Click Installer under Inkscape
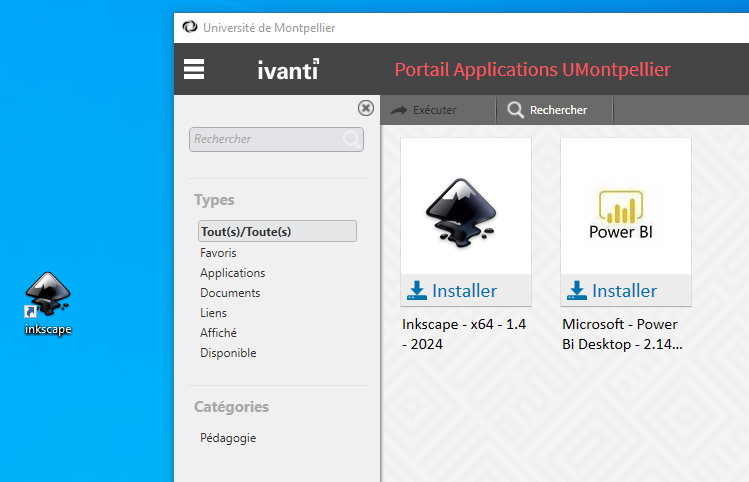This screenshot has height=482, width=749. tap(453, 290)
